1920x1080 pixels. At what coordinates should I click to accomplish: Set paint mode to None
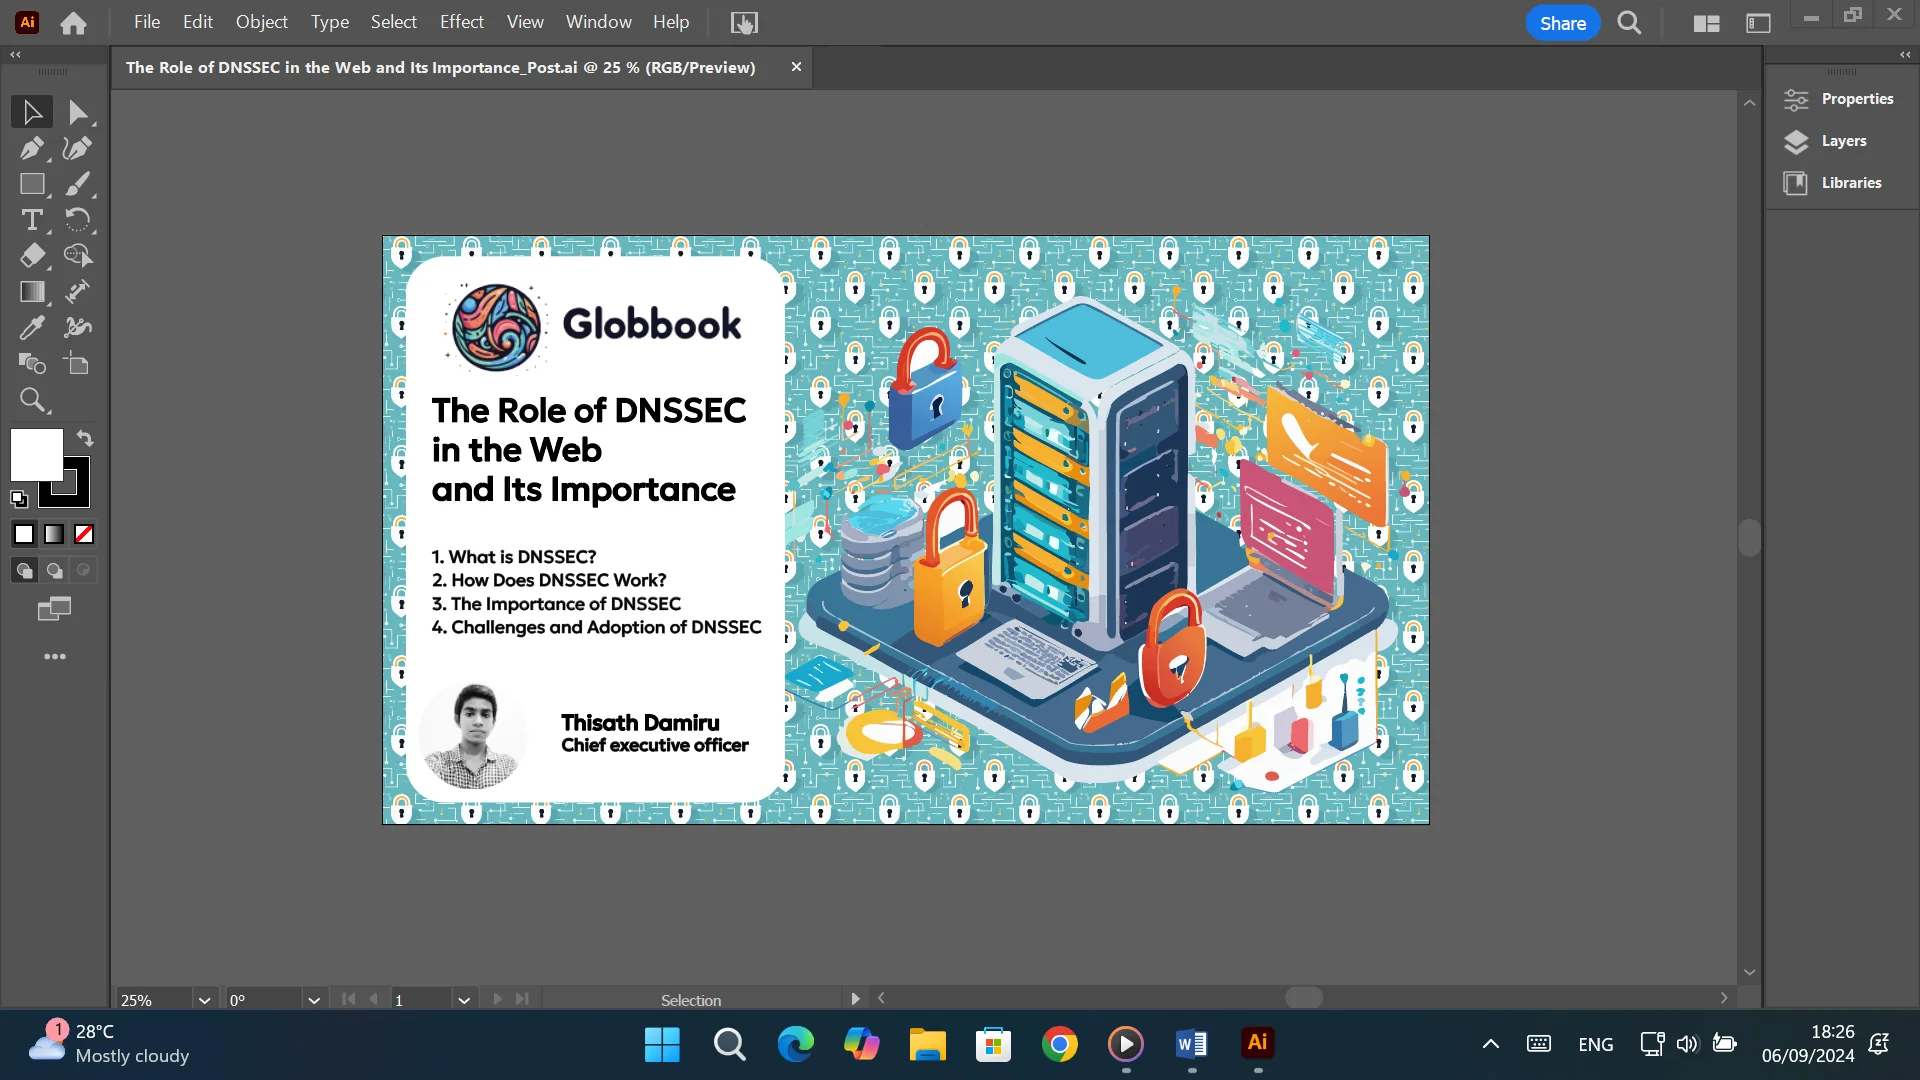(84, 534)
